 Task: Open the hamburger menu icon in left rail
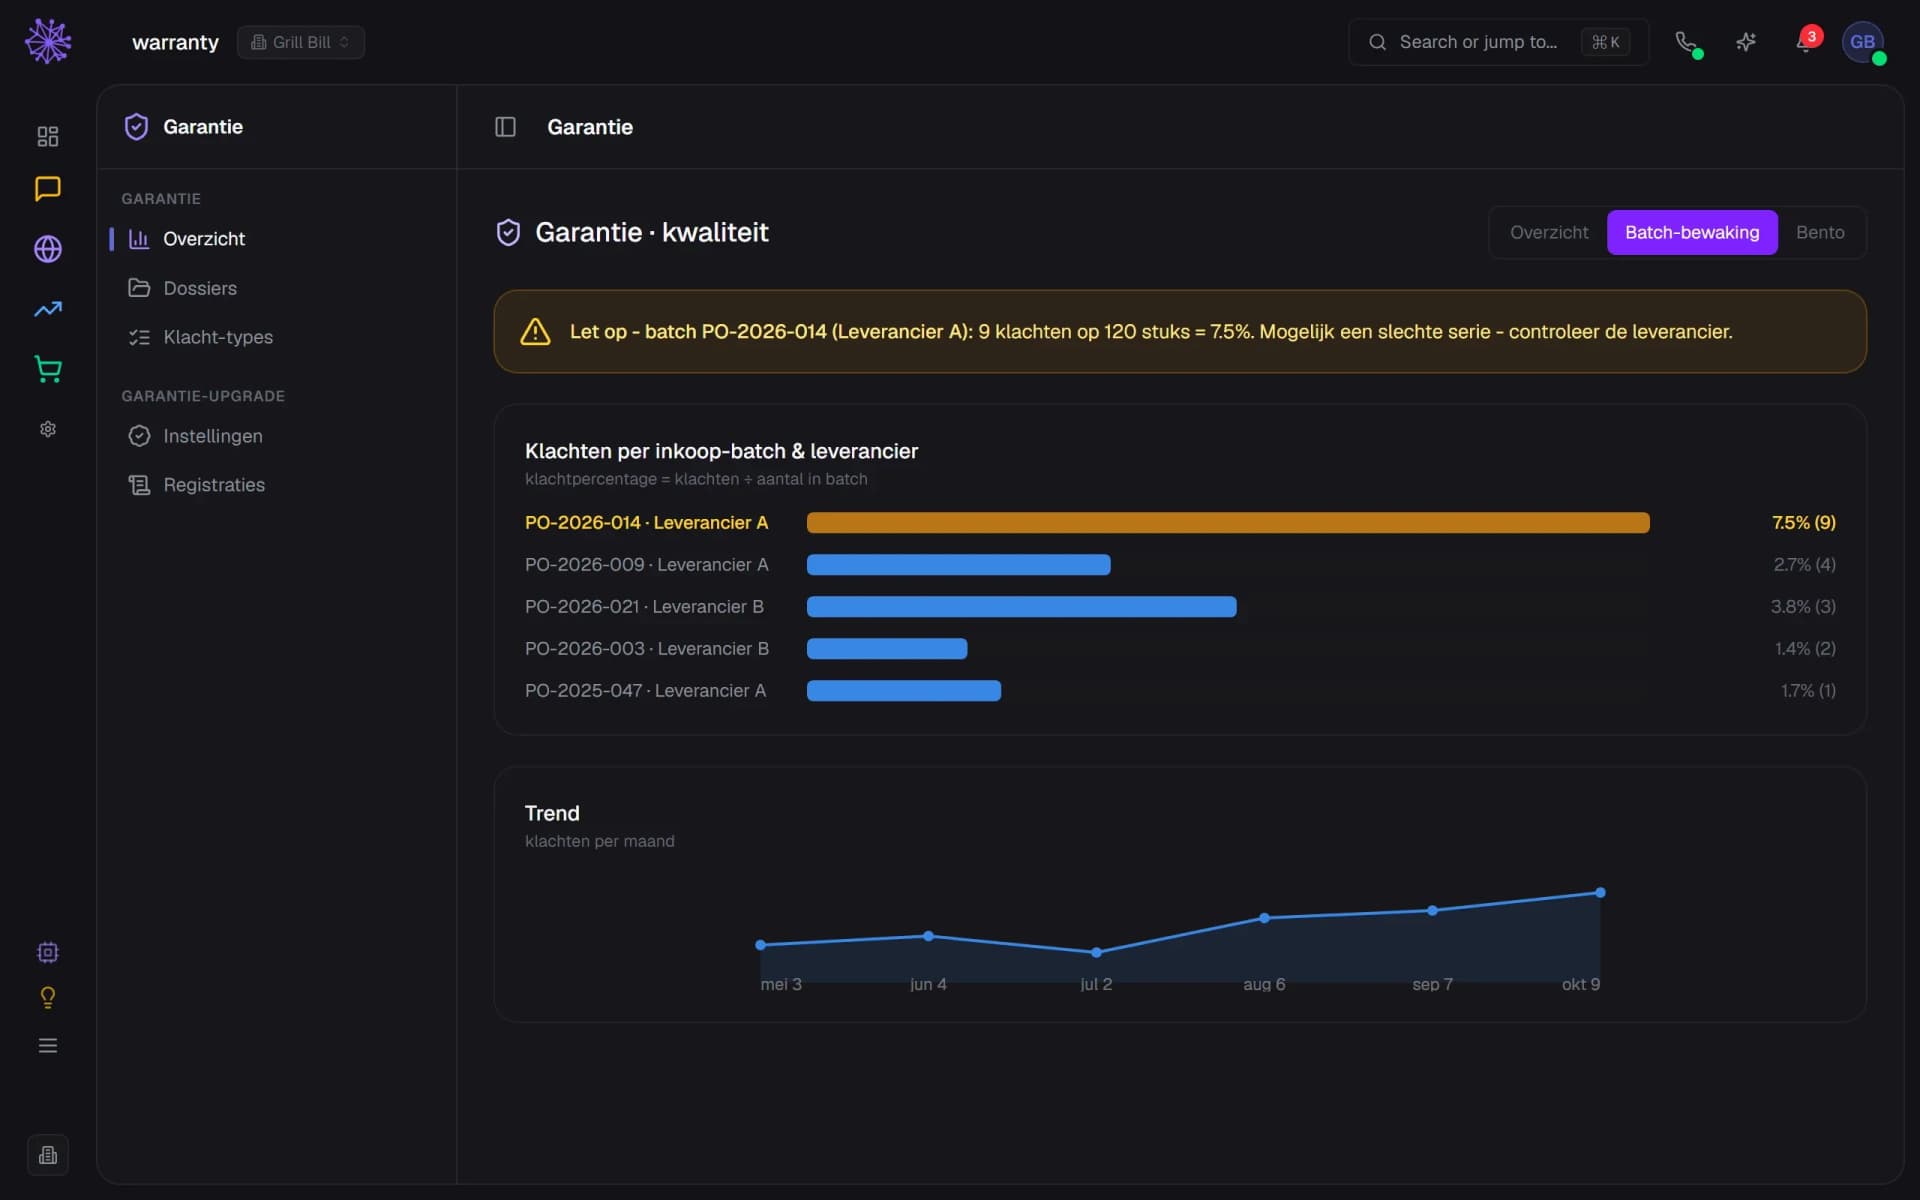point(48,1045)
